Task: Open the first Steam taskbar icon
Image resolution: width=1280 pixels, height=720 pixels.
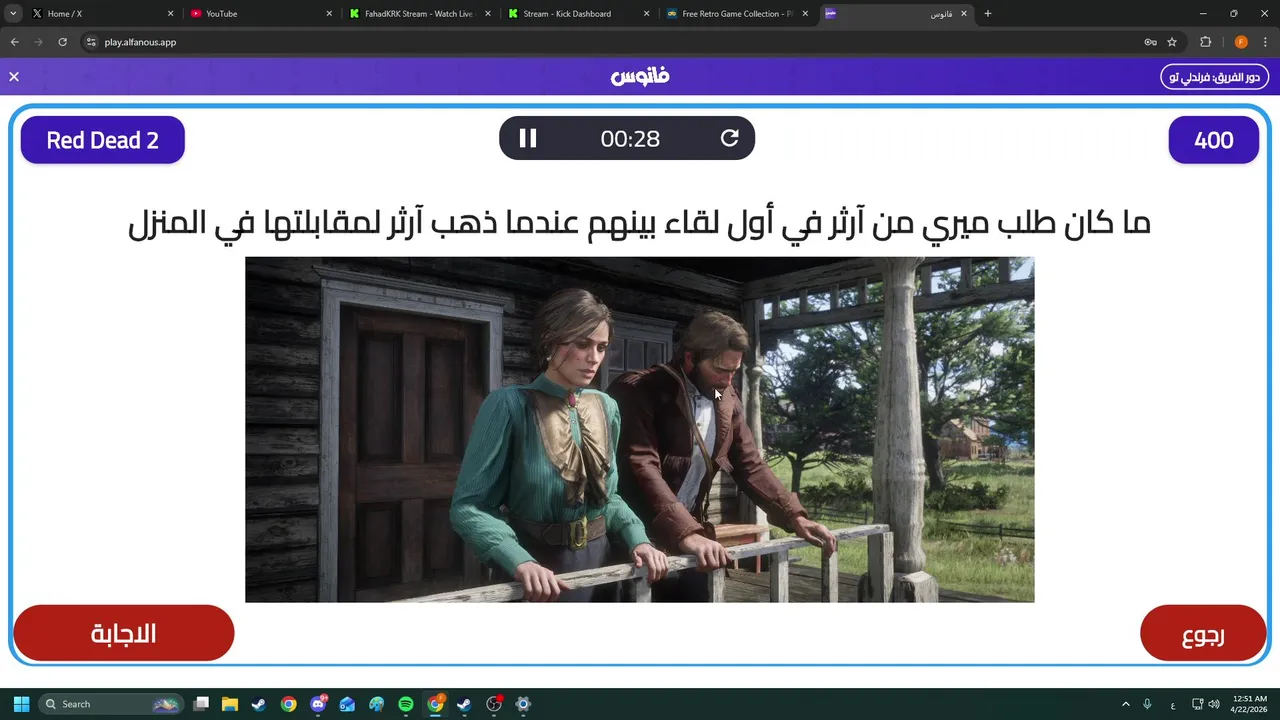Action: tap(259, 704)
